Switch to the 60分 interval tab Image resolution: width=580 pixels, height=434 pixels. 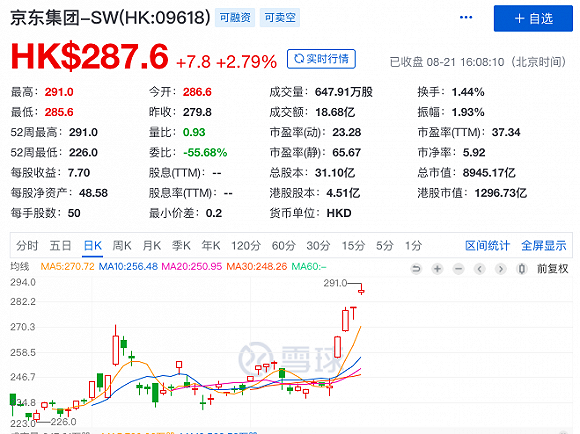point(284,246)
